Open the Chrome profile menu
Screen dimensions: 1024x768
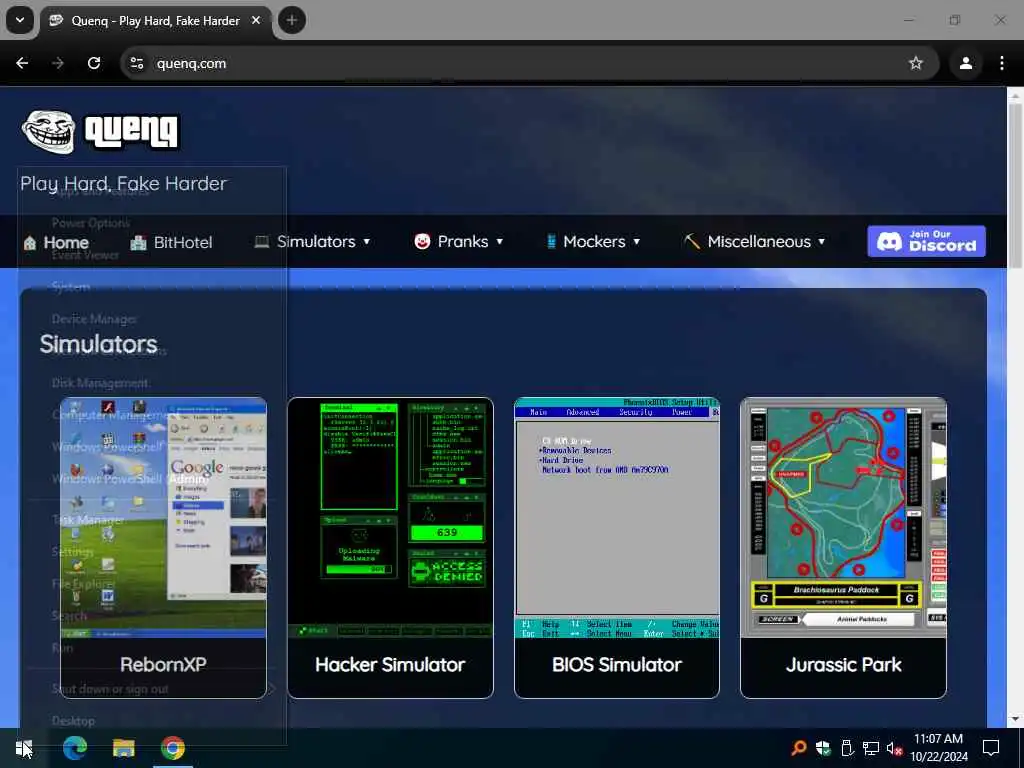(x=966, y=63)
